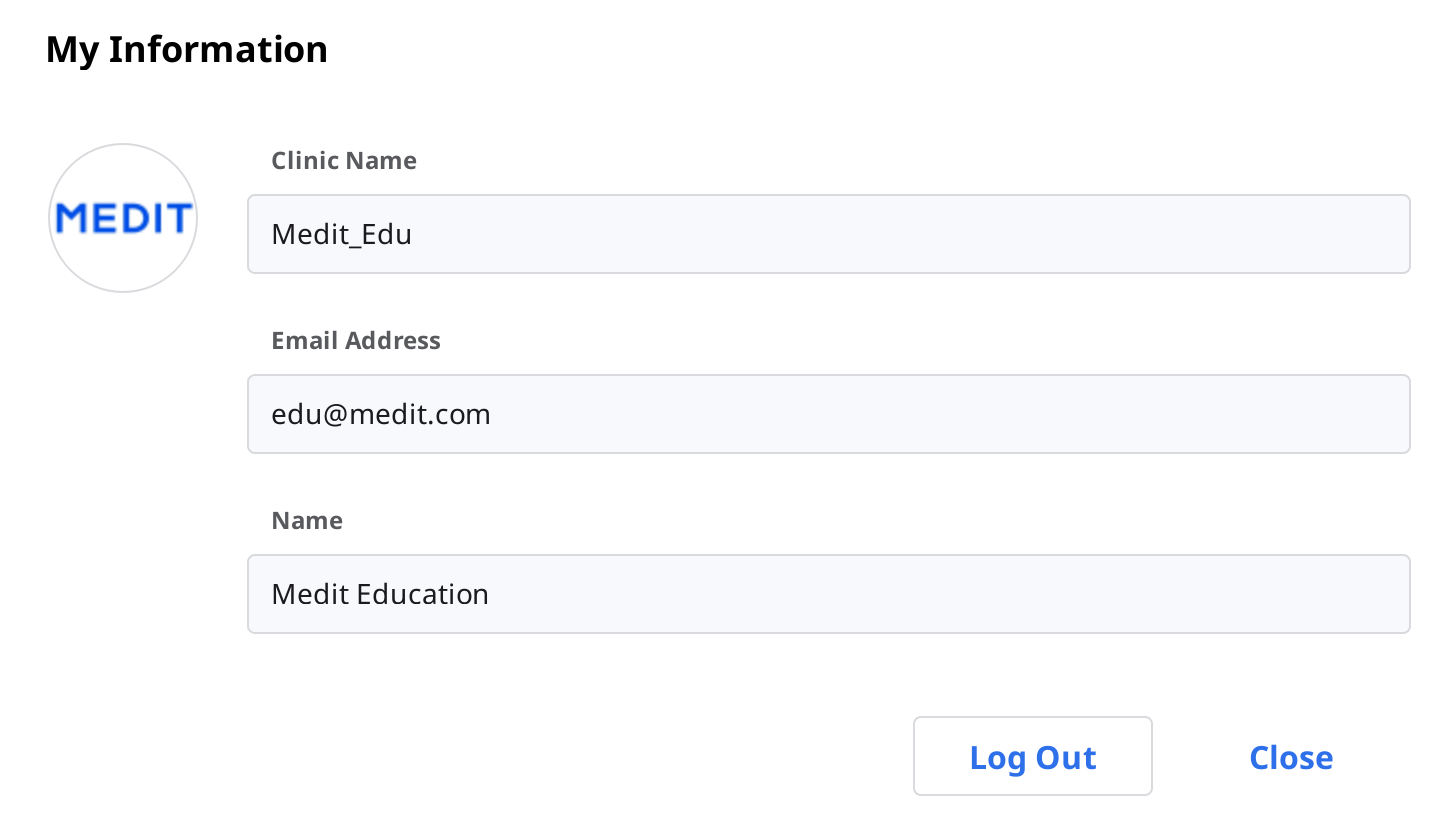Viewport: 1456px width, 823px height.
Task: Click the circular clinic avatar image
Action: pos(123,218)
